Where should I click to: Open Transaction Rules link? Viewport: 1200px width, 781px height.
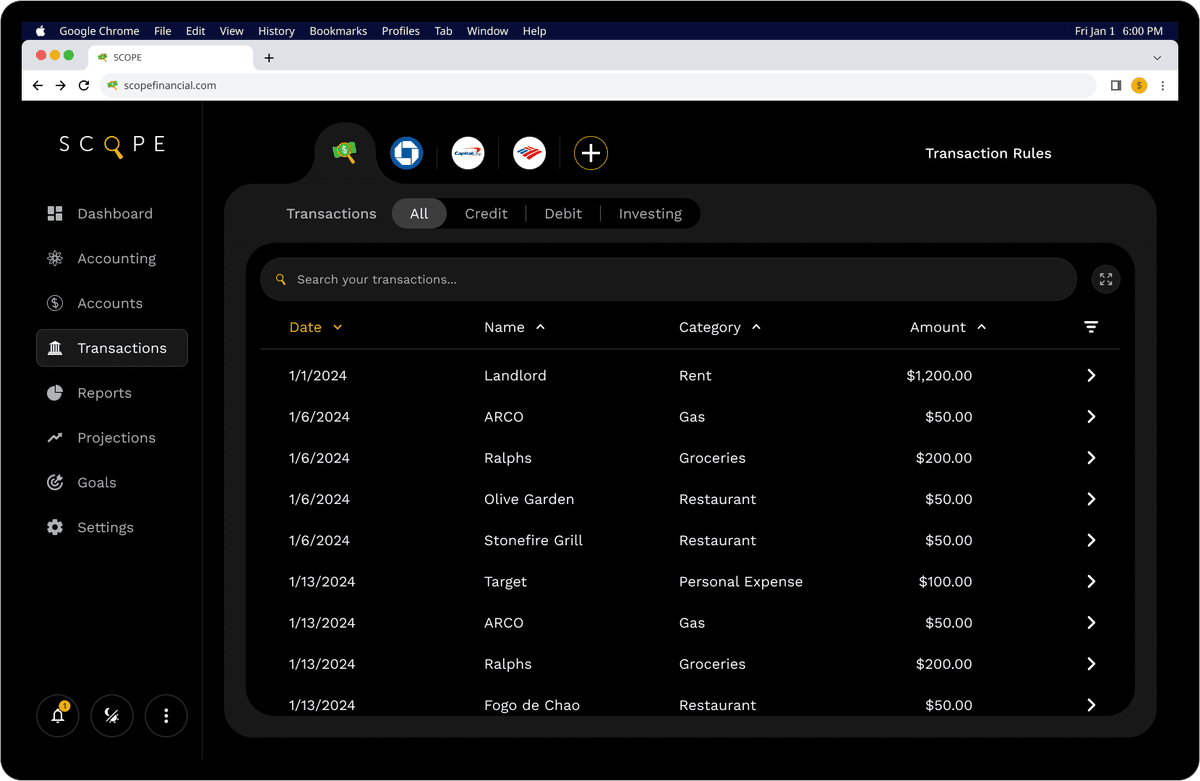click(988, 153)
